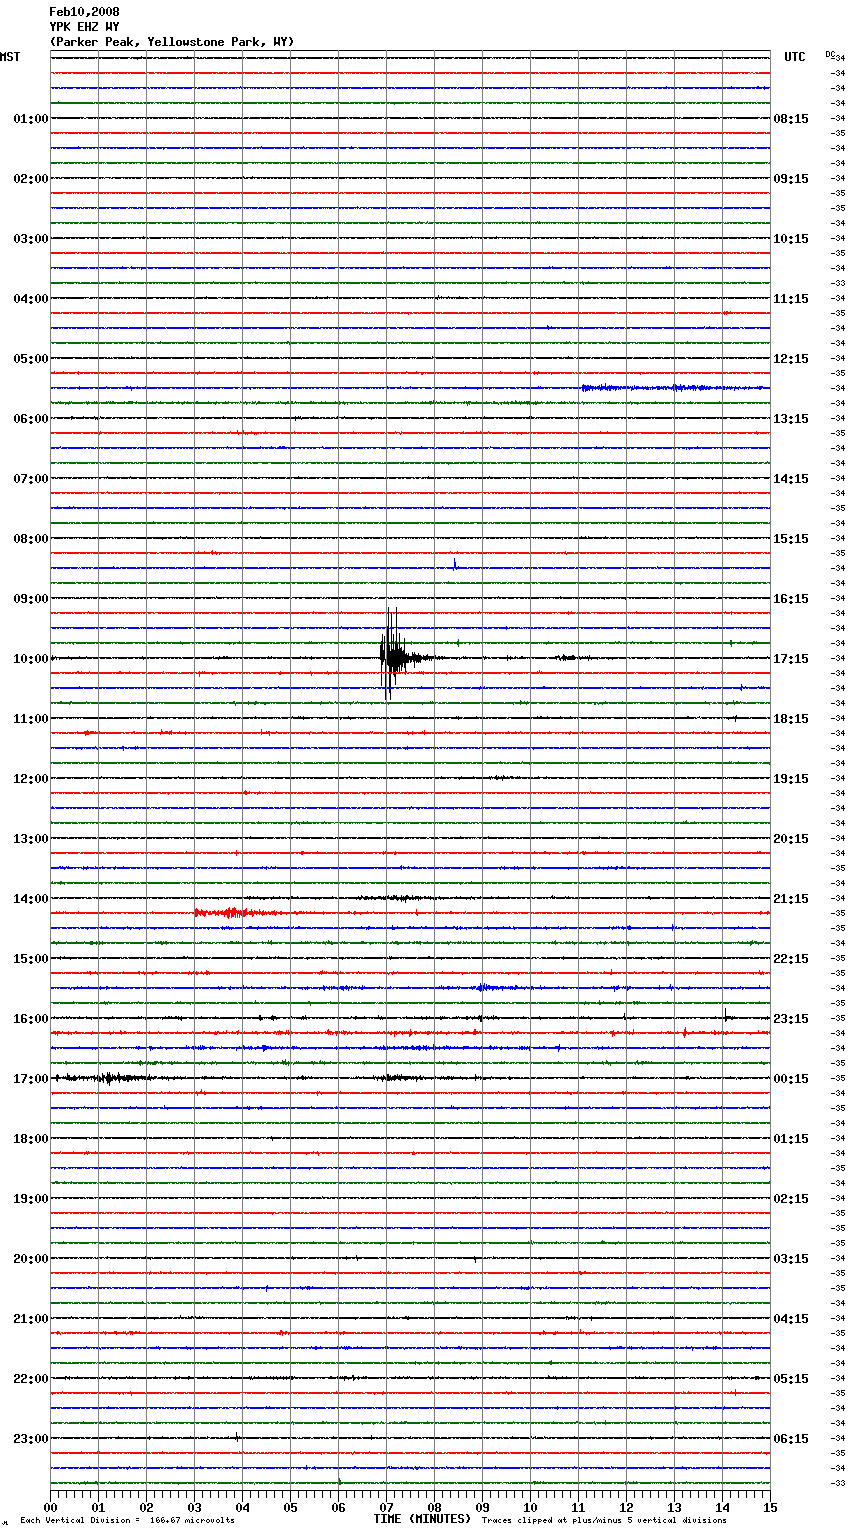The height and width of the screenshot is (1534, 850).
Task: Click the 21:15 UTC time label
Action: coord(791,898)
